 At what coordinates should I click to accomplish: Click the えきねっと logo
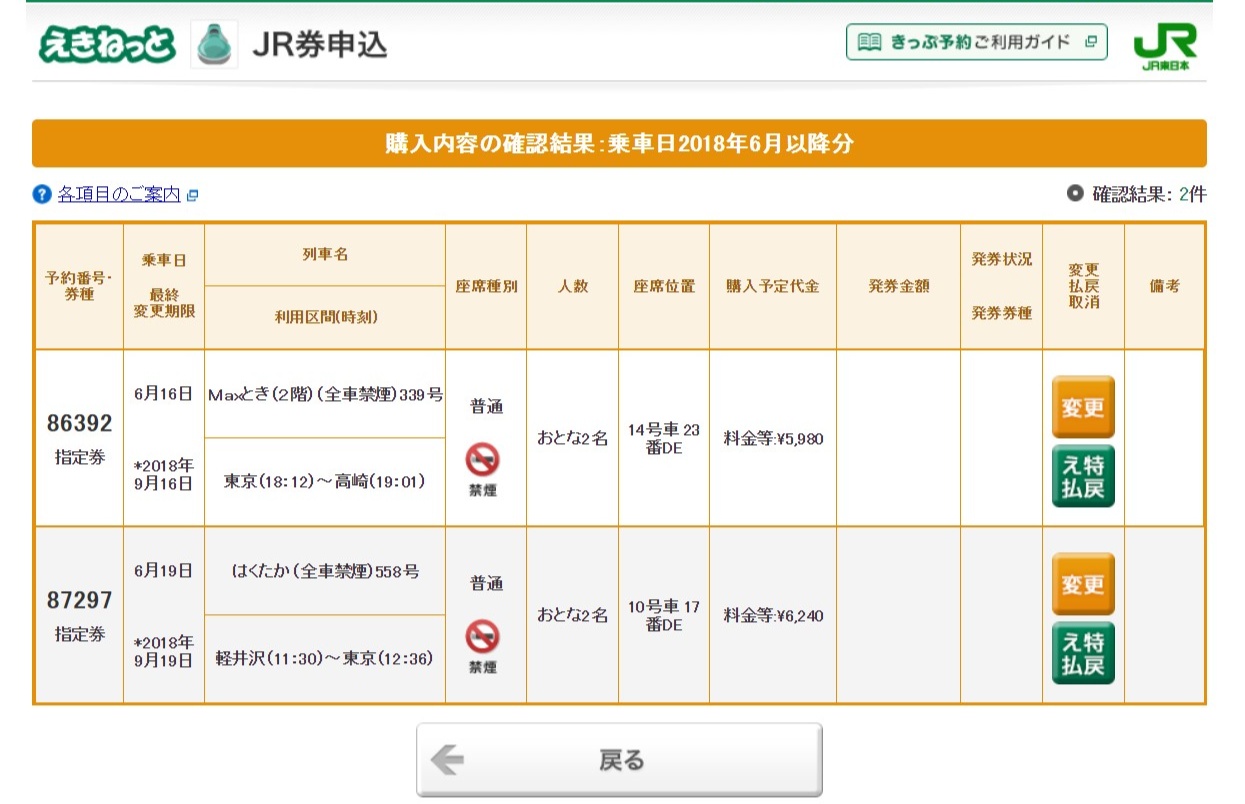pos(107,43)
